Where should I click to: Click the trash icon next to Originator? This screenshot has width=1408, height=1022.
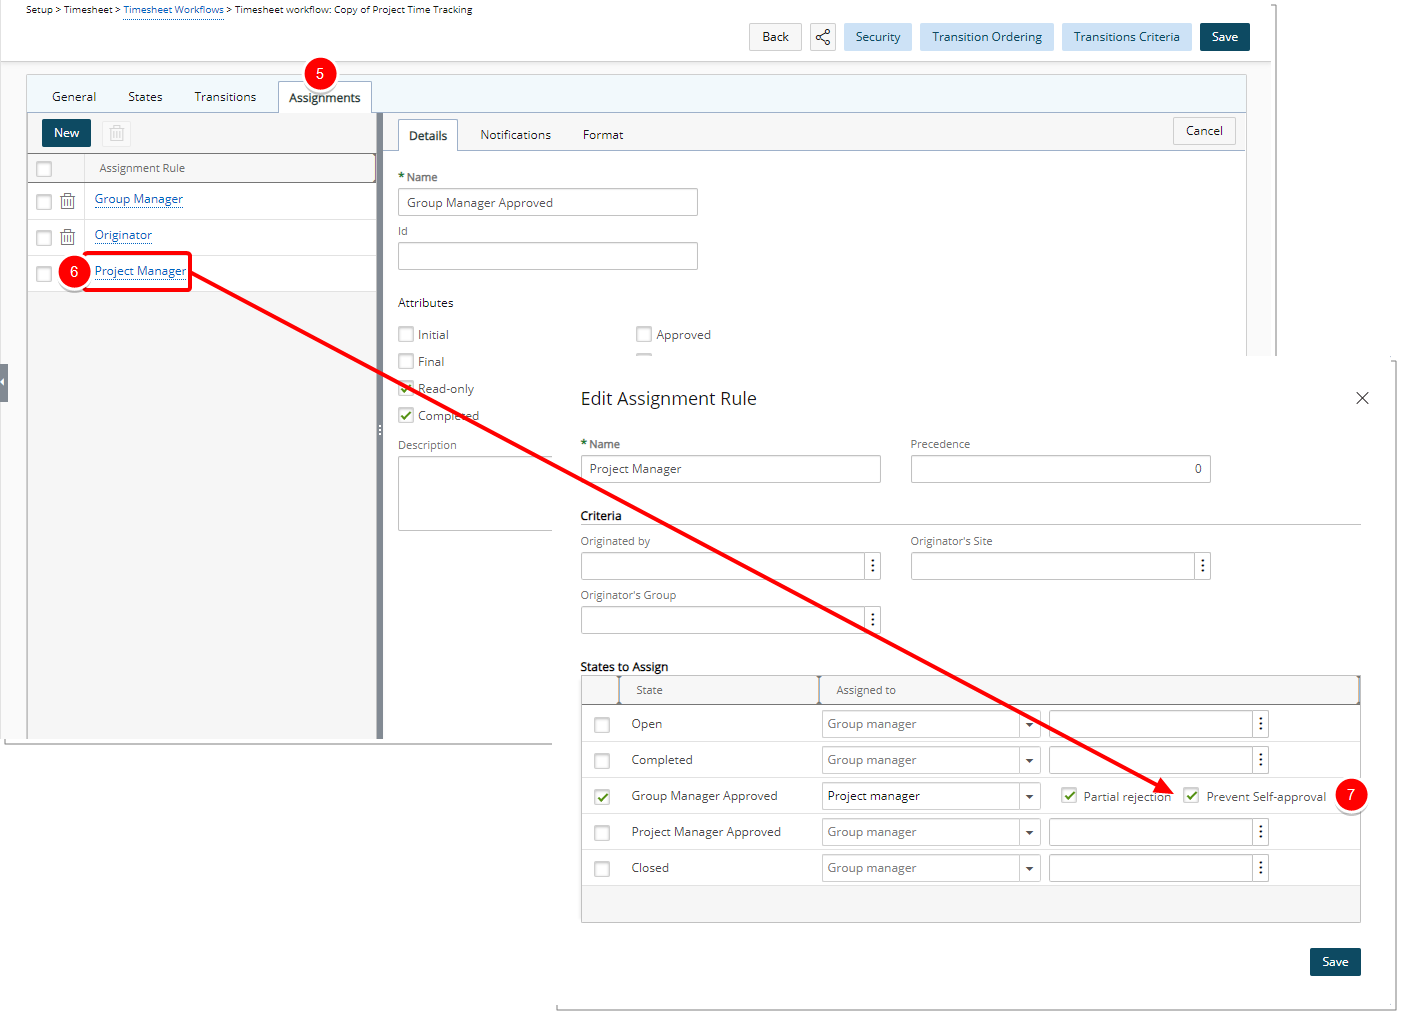(67, 237)
